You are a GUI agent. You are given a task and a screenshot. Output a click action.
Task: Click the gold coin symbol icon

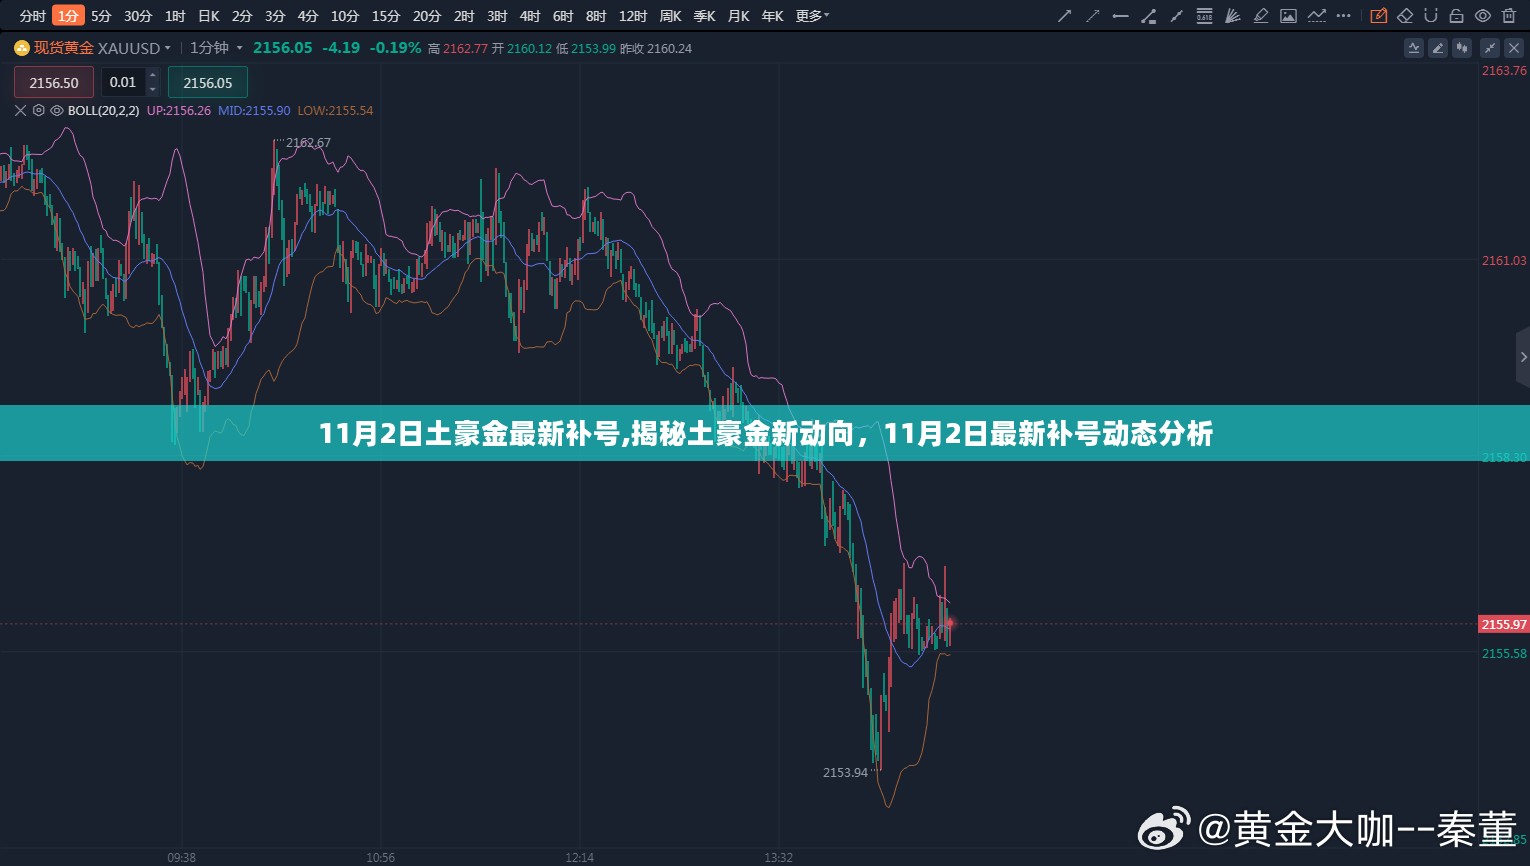(22, 48)
